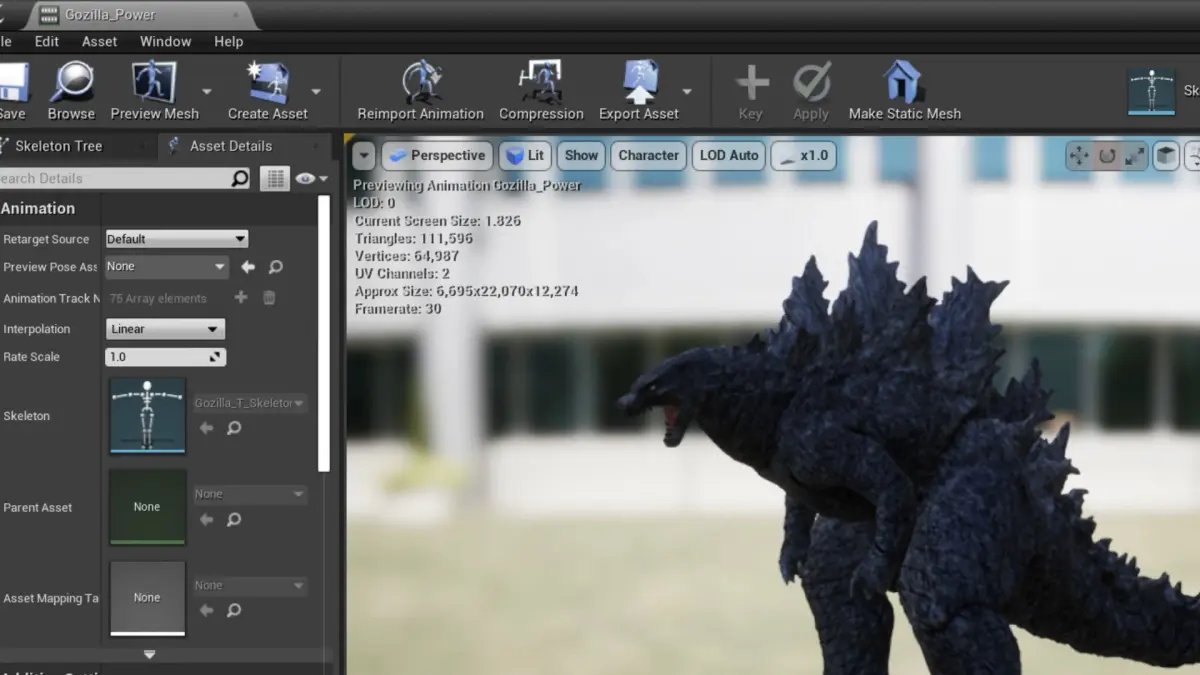Open Compression settings from toolbar
1200x675 pixels.
(541, 91)
